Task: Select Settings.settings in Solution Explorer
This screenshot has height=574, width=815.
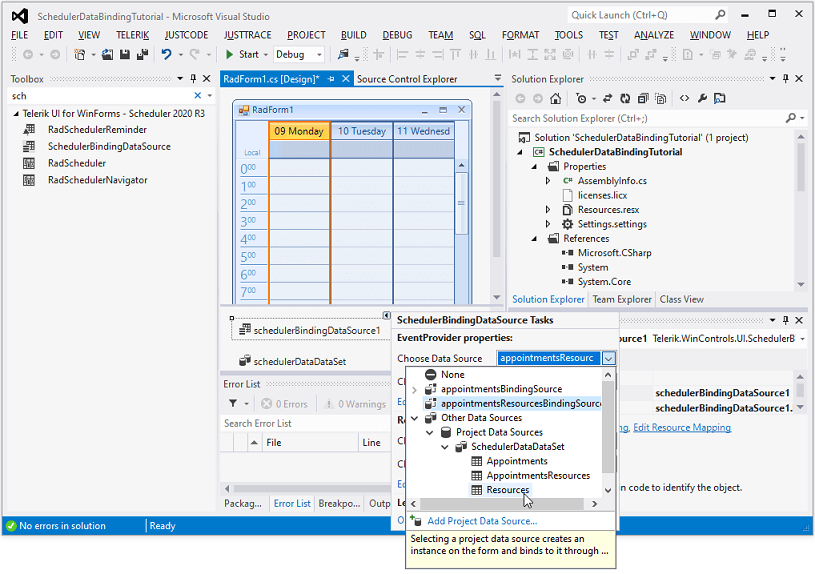Action: 612,224
